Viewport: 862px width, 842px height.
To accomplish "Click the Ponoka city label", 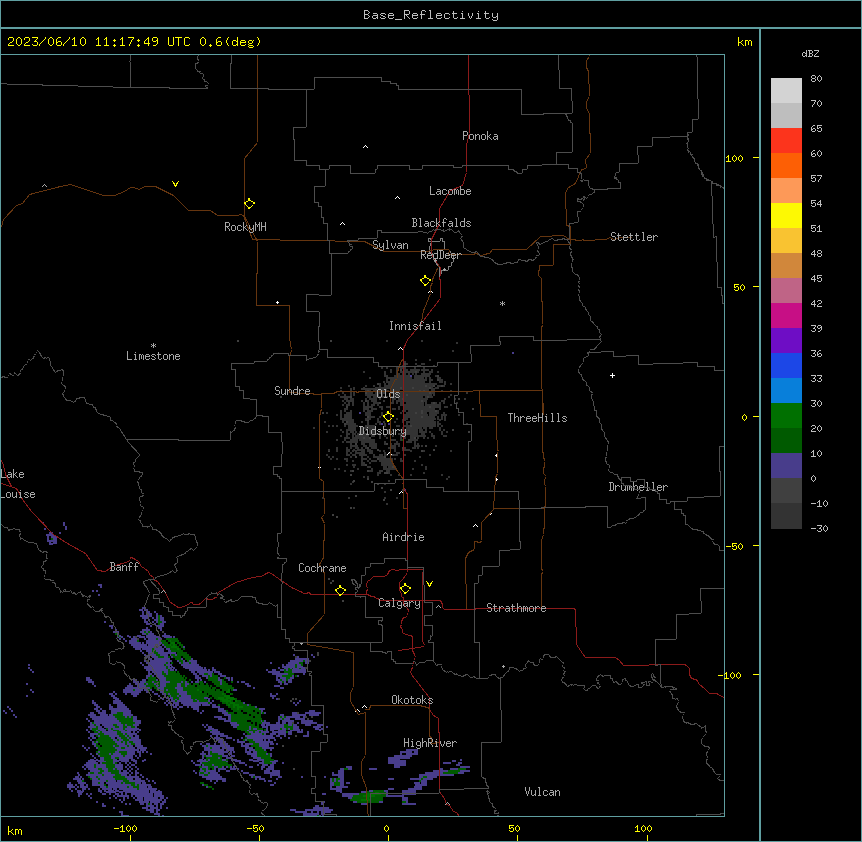I will [x=480, y=136].
